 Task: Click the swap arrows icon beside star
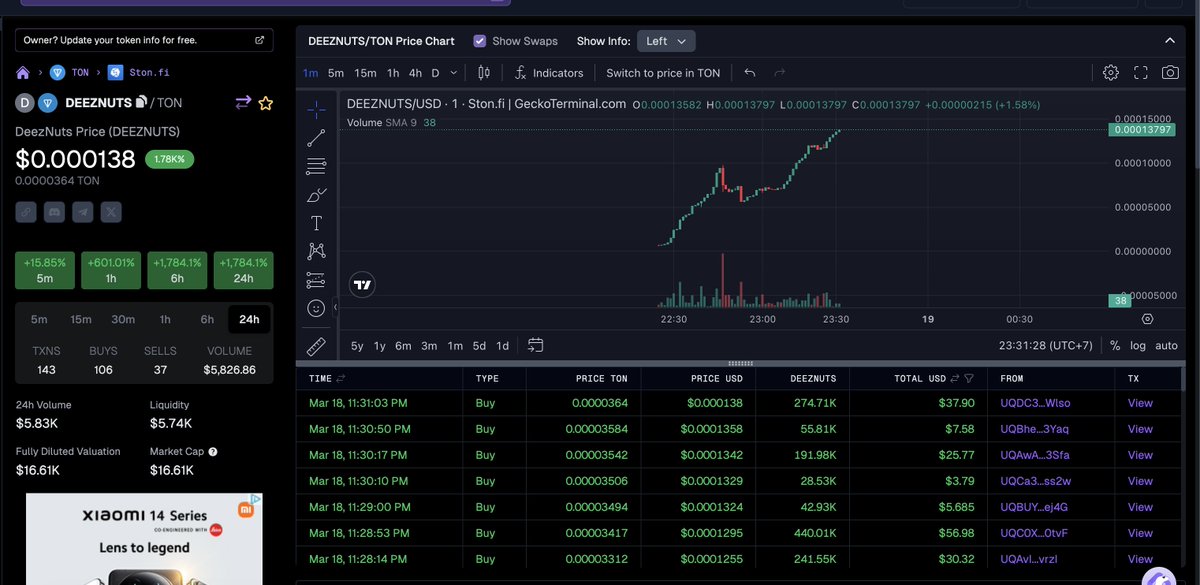pyautogui.click(x=243, y=103)
